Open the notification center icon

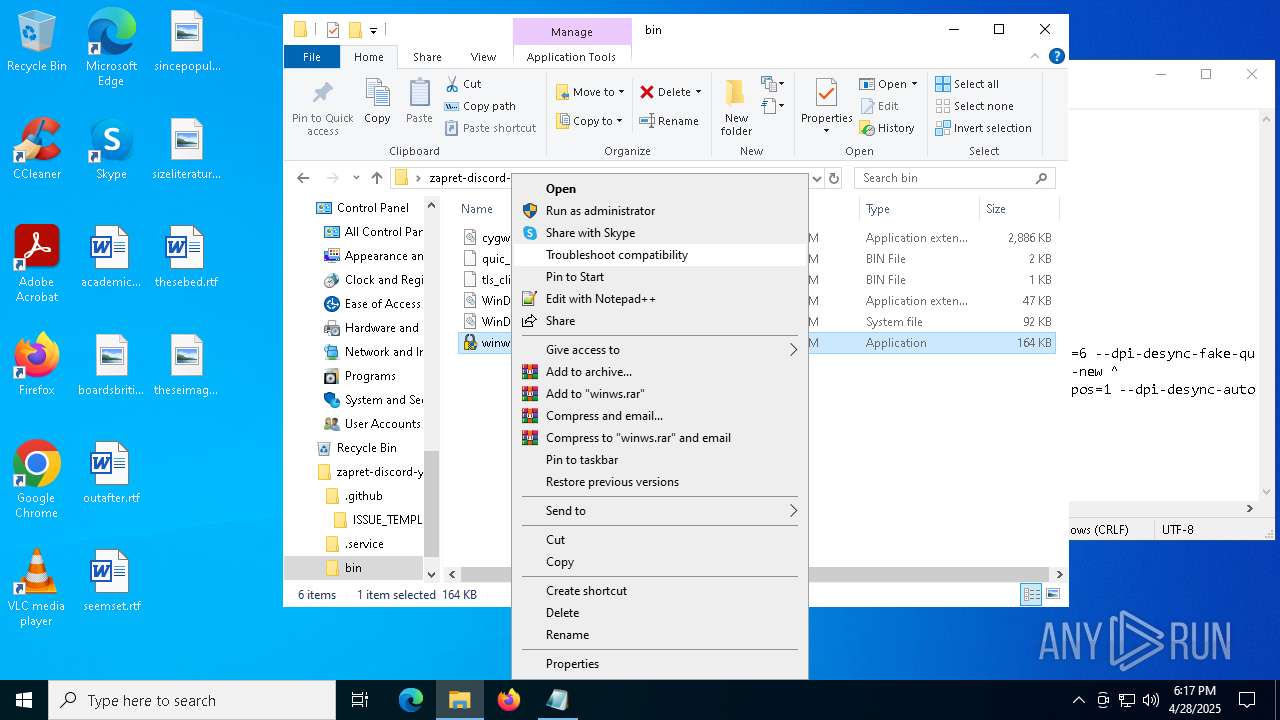[x=1247, y=700]
